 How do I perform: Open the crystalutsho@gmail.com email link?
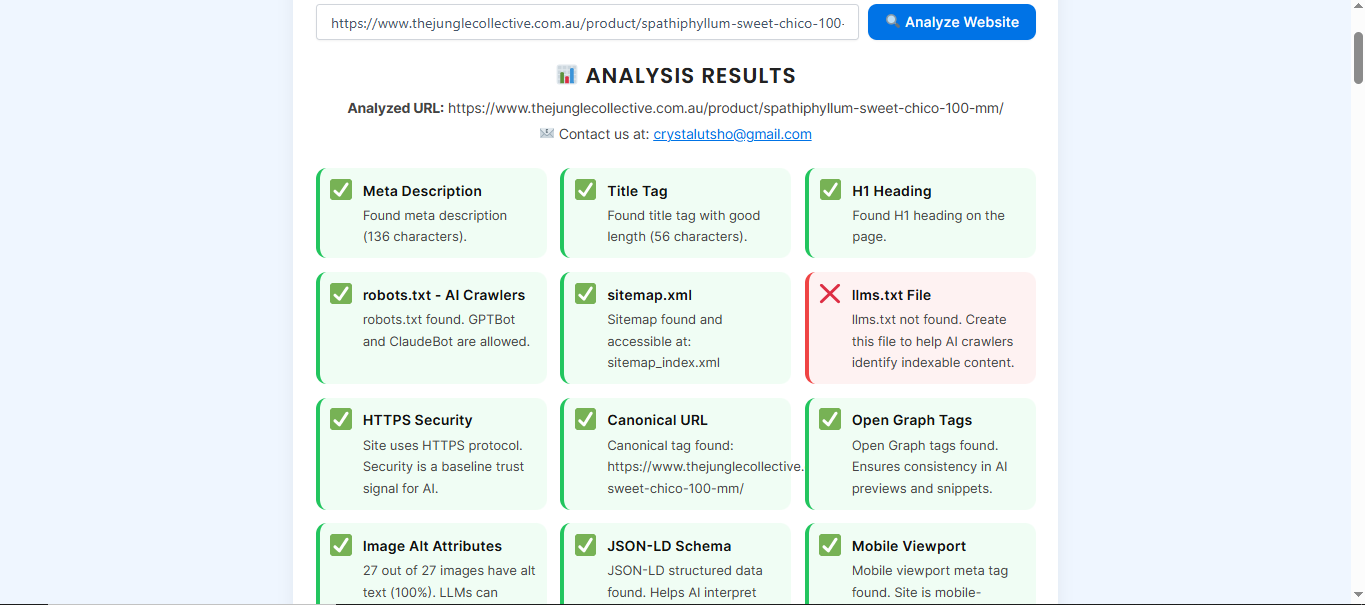point(732,133)
